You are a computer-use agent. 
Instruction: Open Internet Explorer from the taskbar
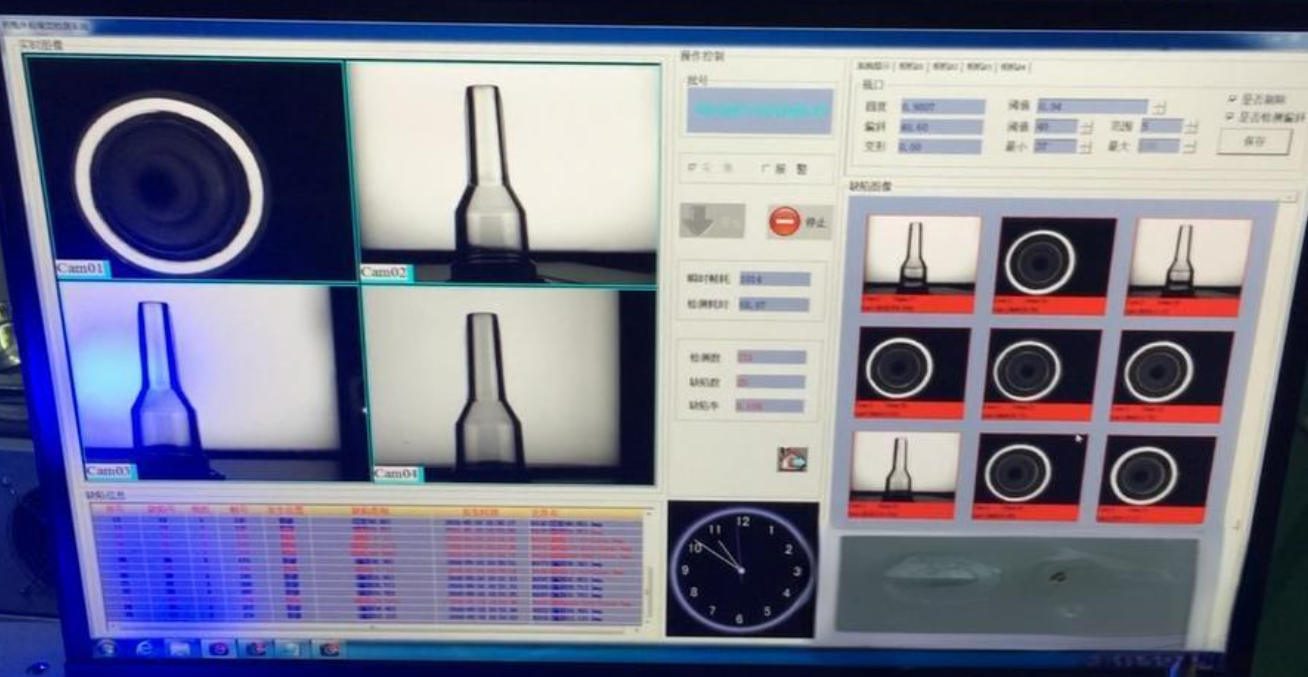(x=146, y=648)
